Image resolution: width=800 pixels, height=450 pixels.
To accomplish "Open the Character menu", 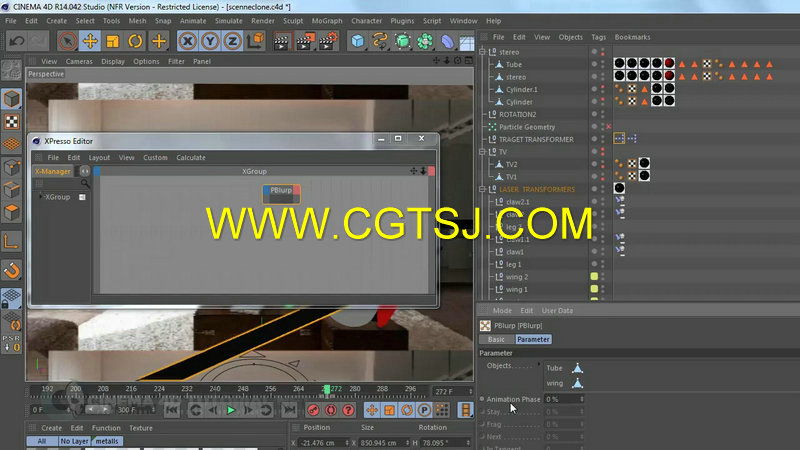I will pos(366,21).
